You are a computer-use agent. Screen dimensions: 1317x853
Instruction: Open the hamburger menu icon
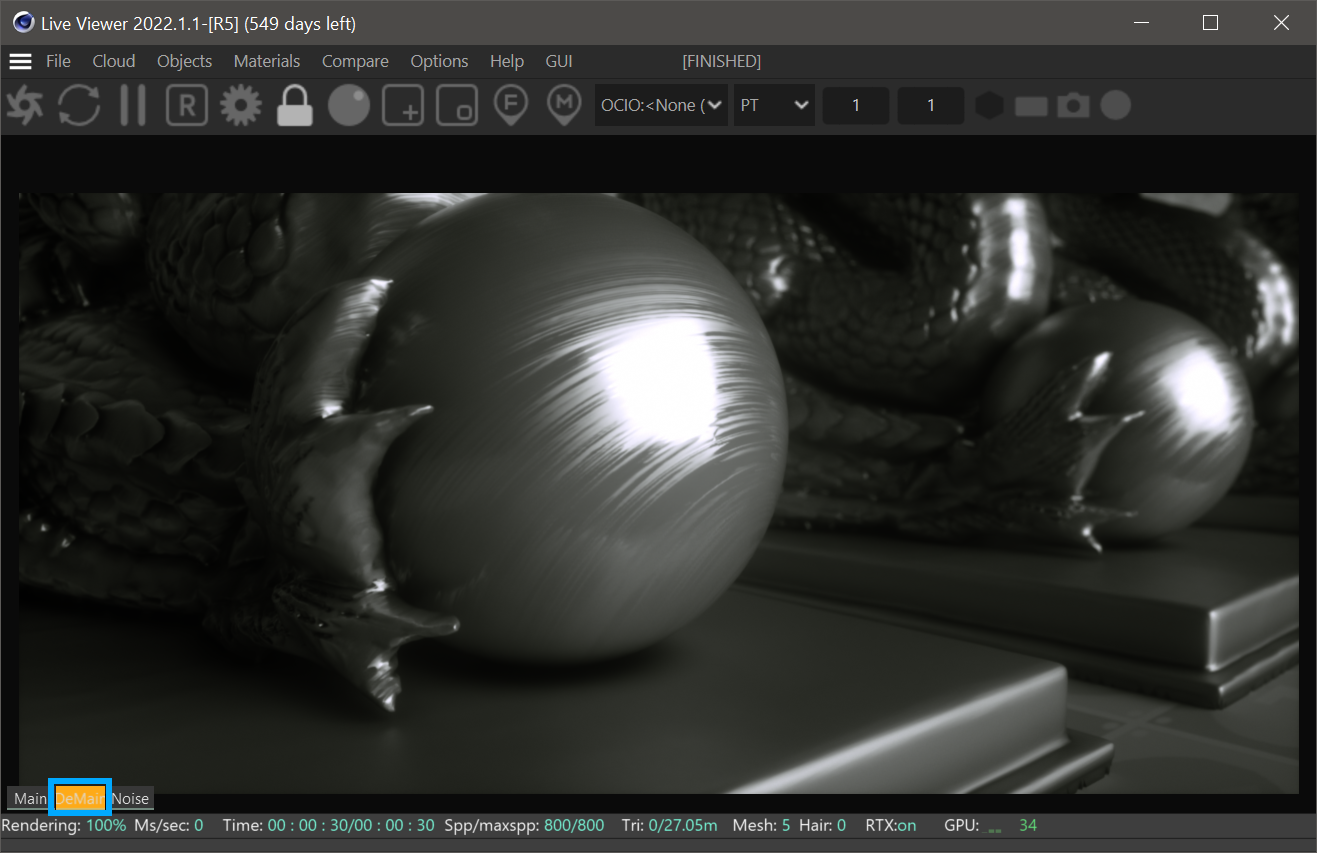20,61
